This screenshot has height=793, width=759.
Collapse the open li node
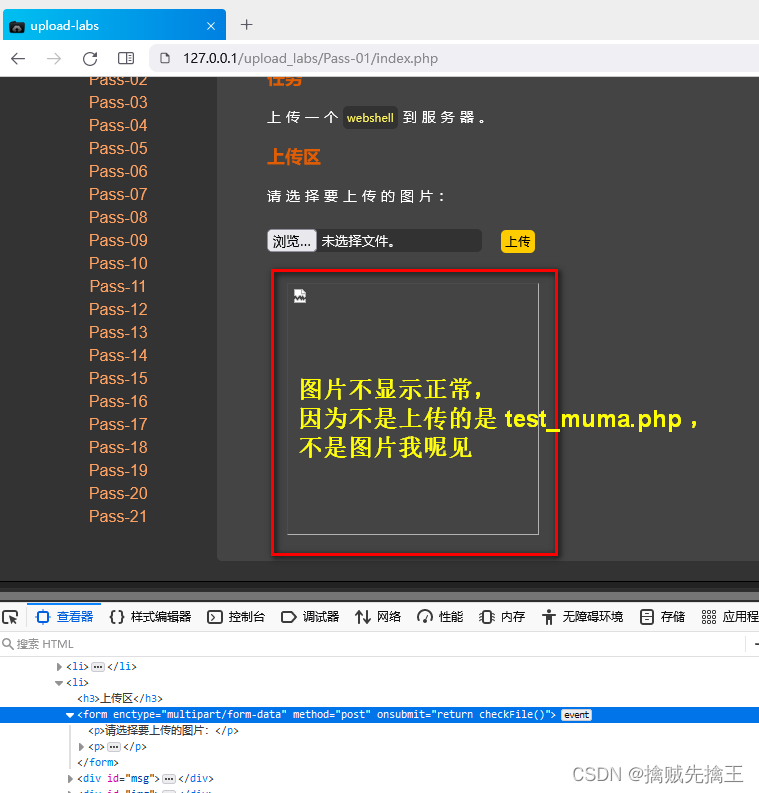coord(59,683)
